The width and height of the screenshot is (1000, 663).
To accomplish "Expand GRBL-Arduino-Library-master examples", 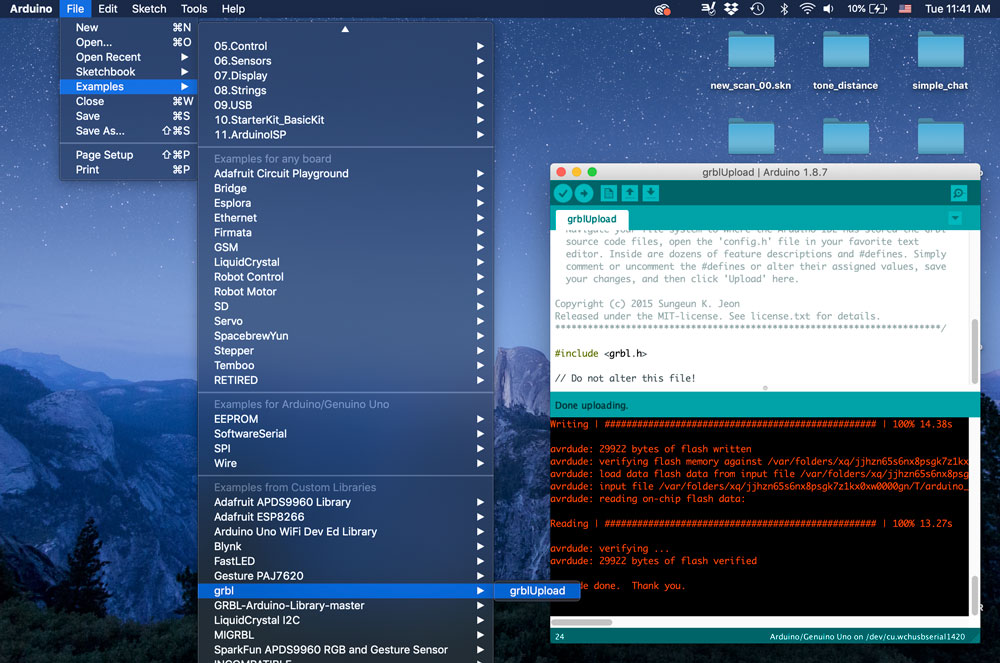I will point(346,606).
